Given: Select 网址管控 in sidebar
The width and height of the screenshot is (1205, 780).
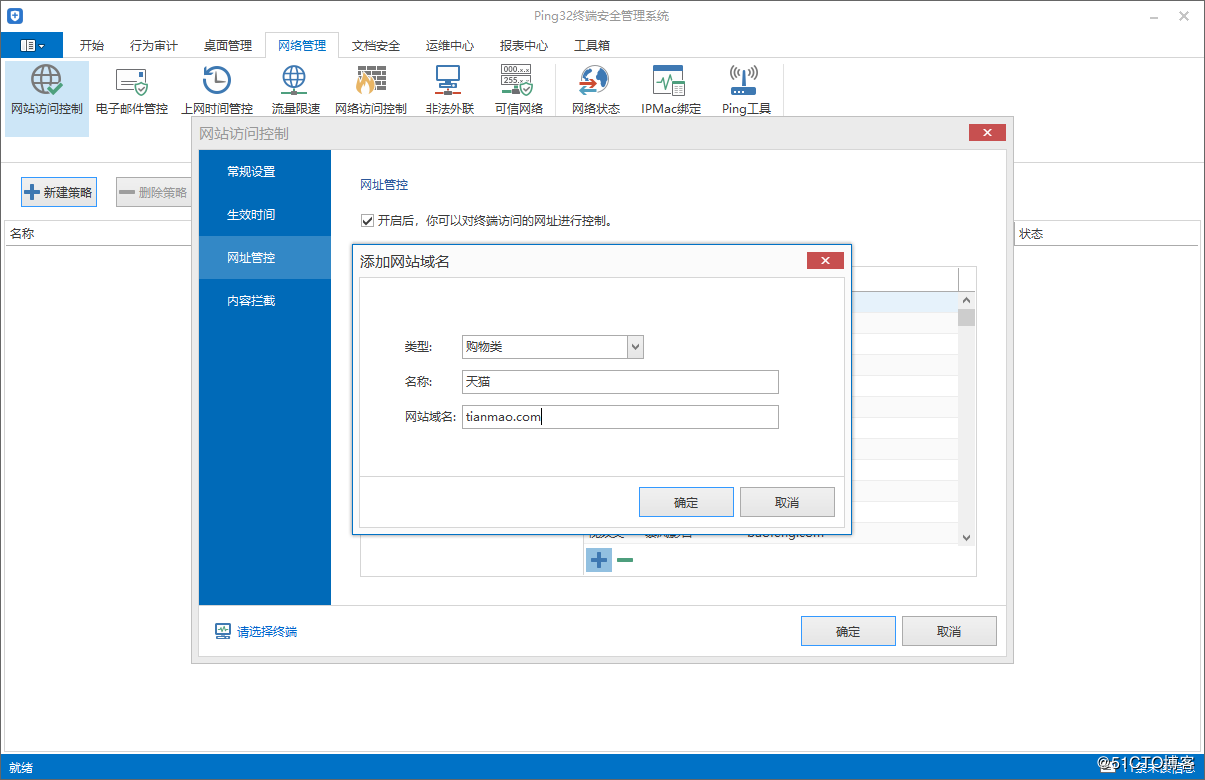Looking at the screenshot, I should (265, 258).
